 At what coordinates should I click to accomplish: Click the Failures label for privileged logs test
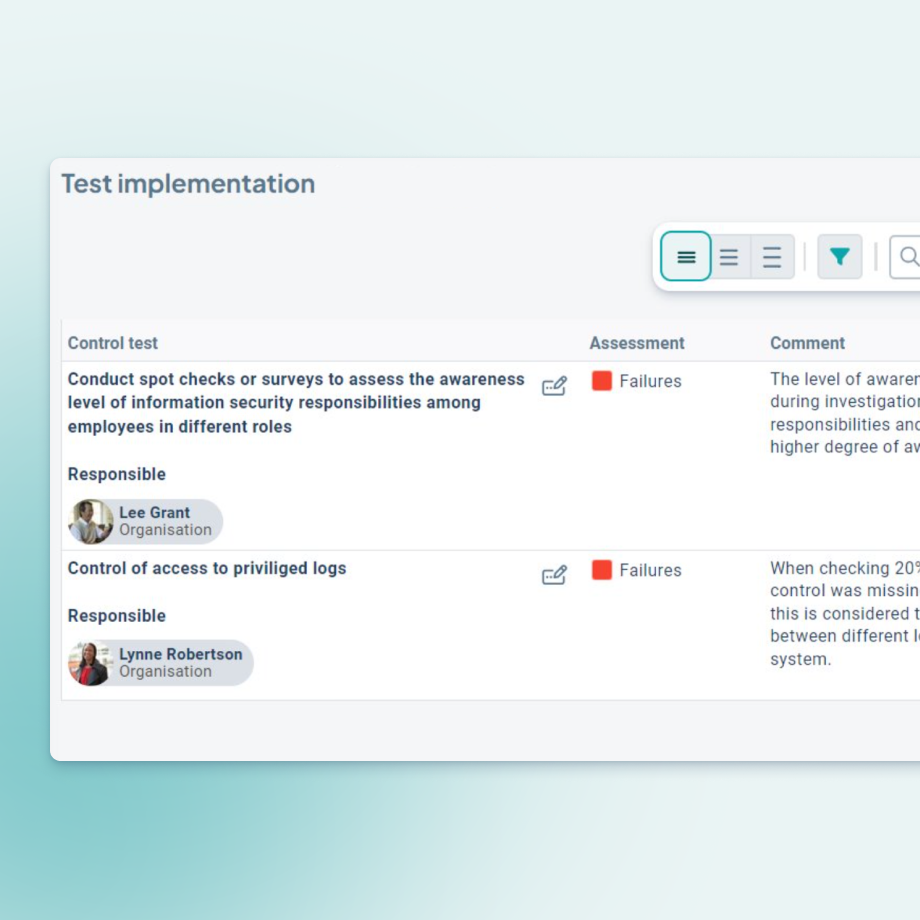(650, 570)
